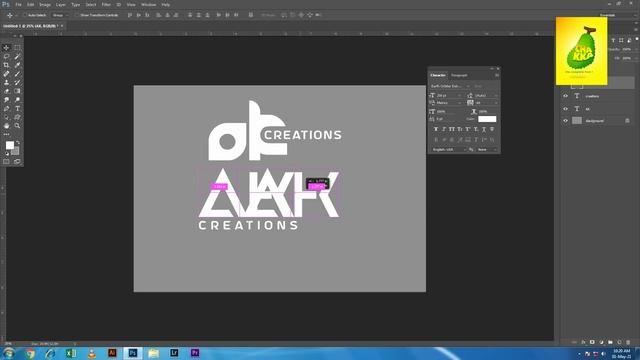
Task: Toggle Quick Mask mode
Action: pos(6,162)
